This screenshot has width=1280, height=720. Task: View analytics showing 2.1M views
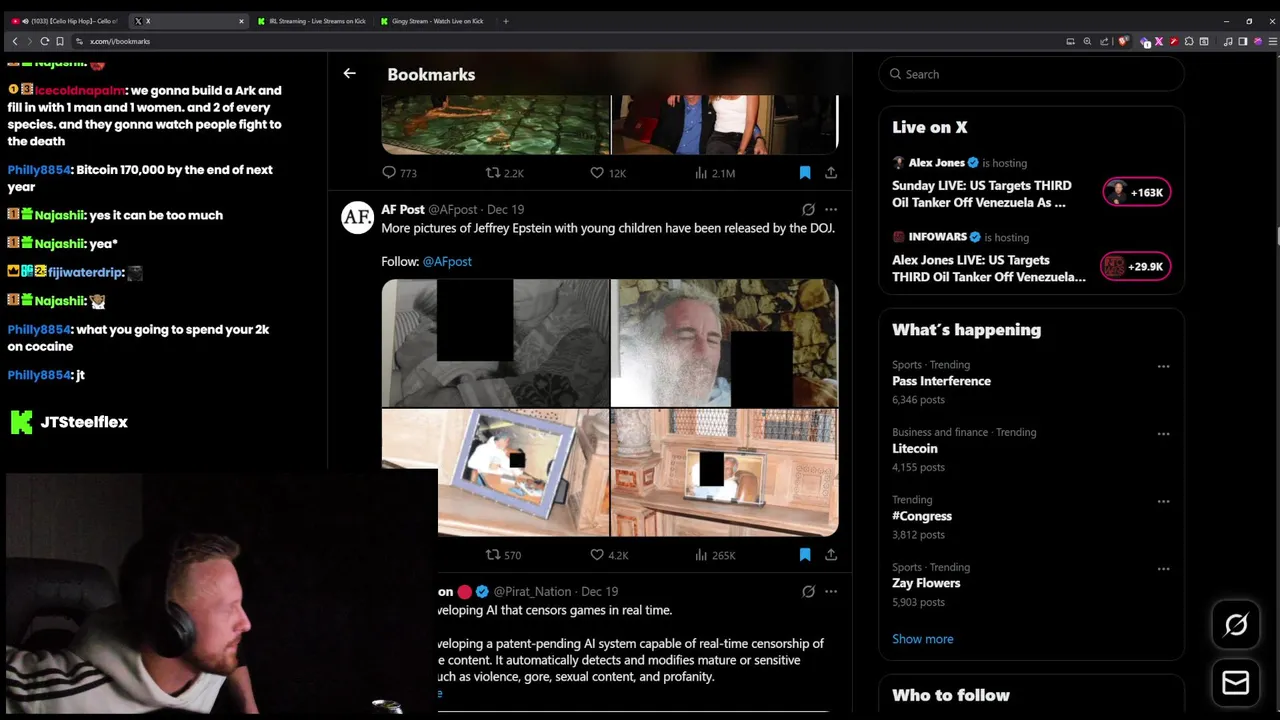pos(714,173)
